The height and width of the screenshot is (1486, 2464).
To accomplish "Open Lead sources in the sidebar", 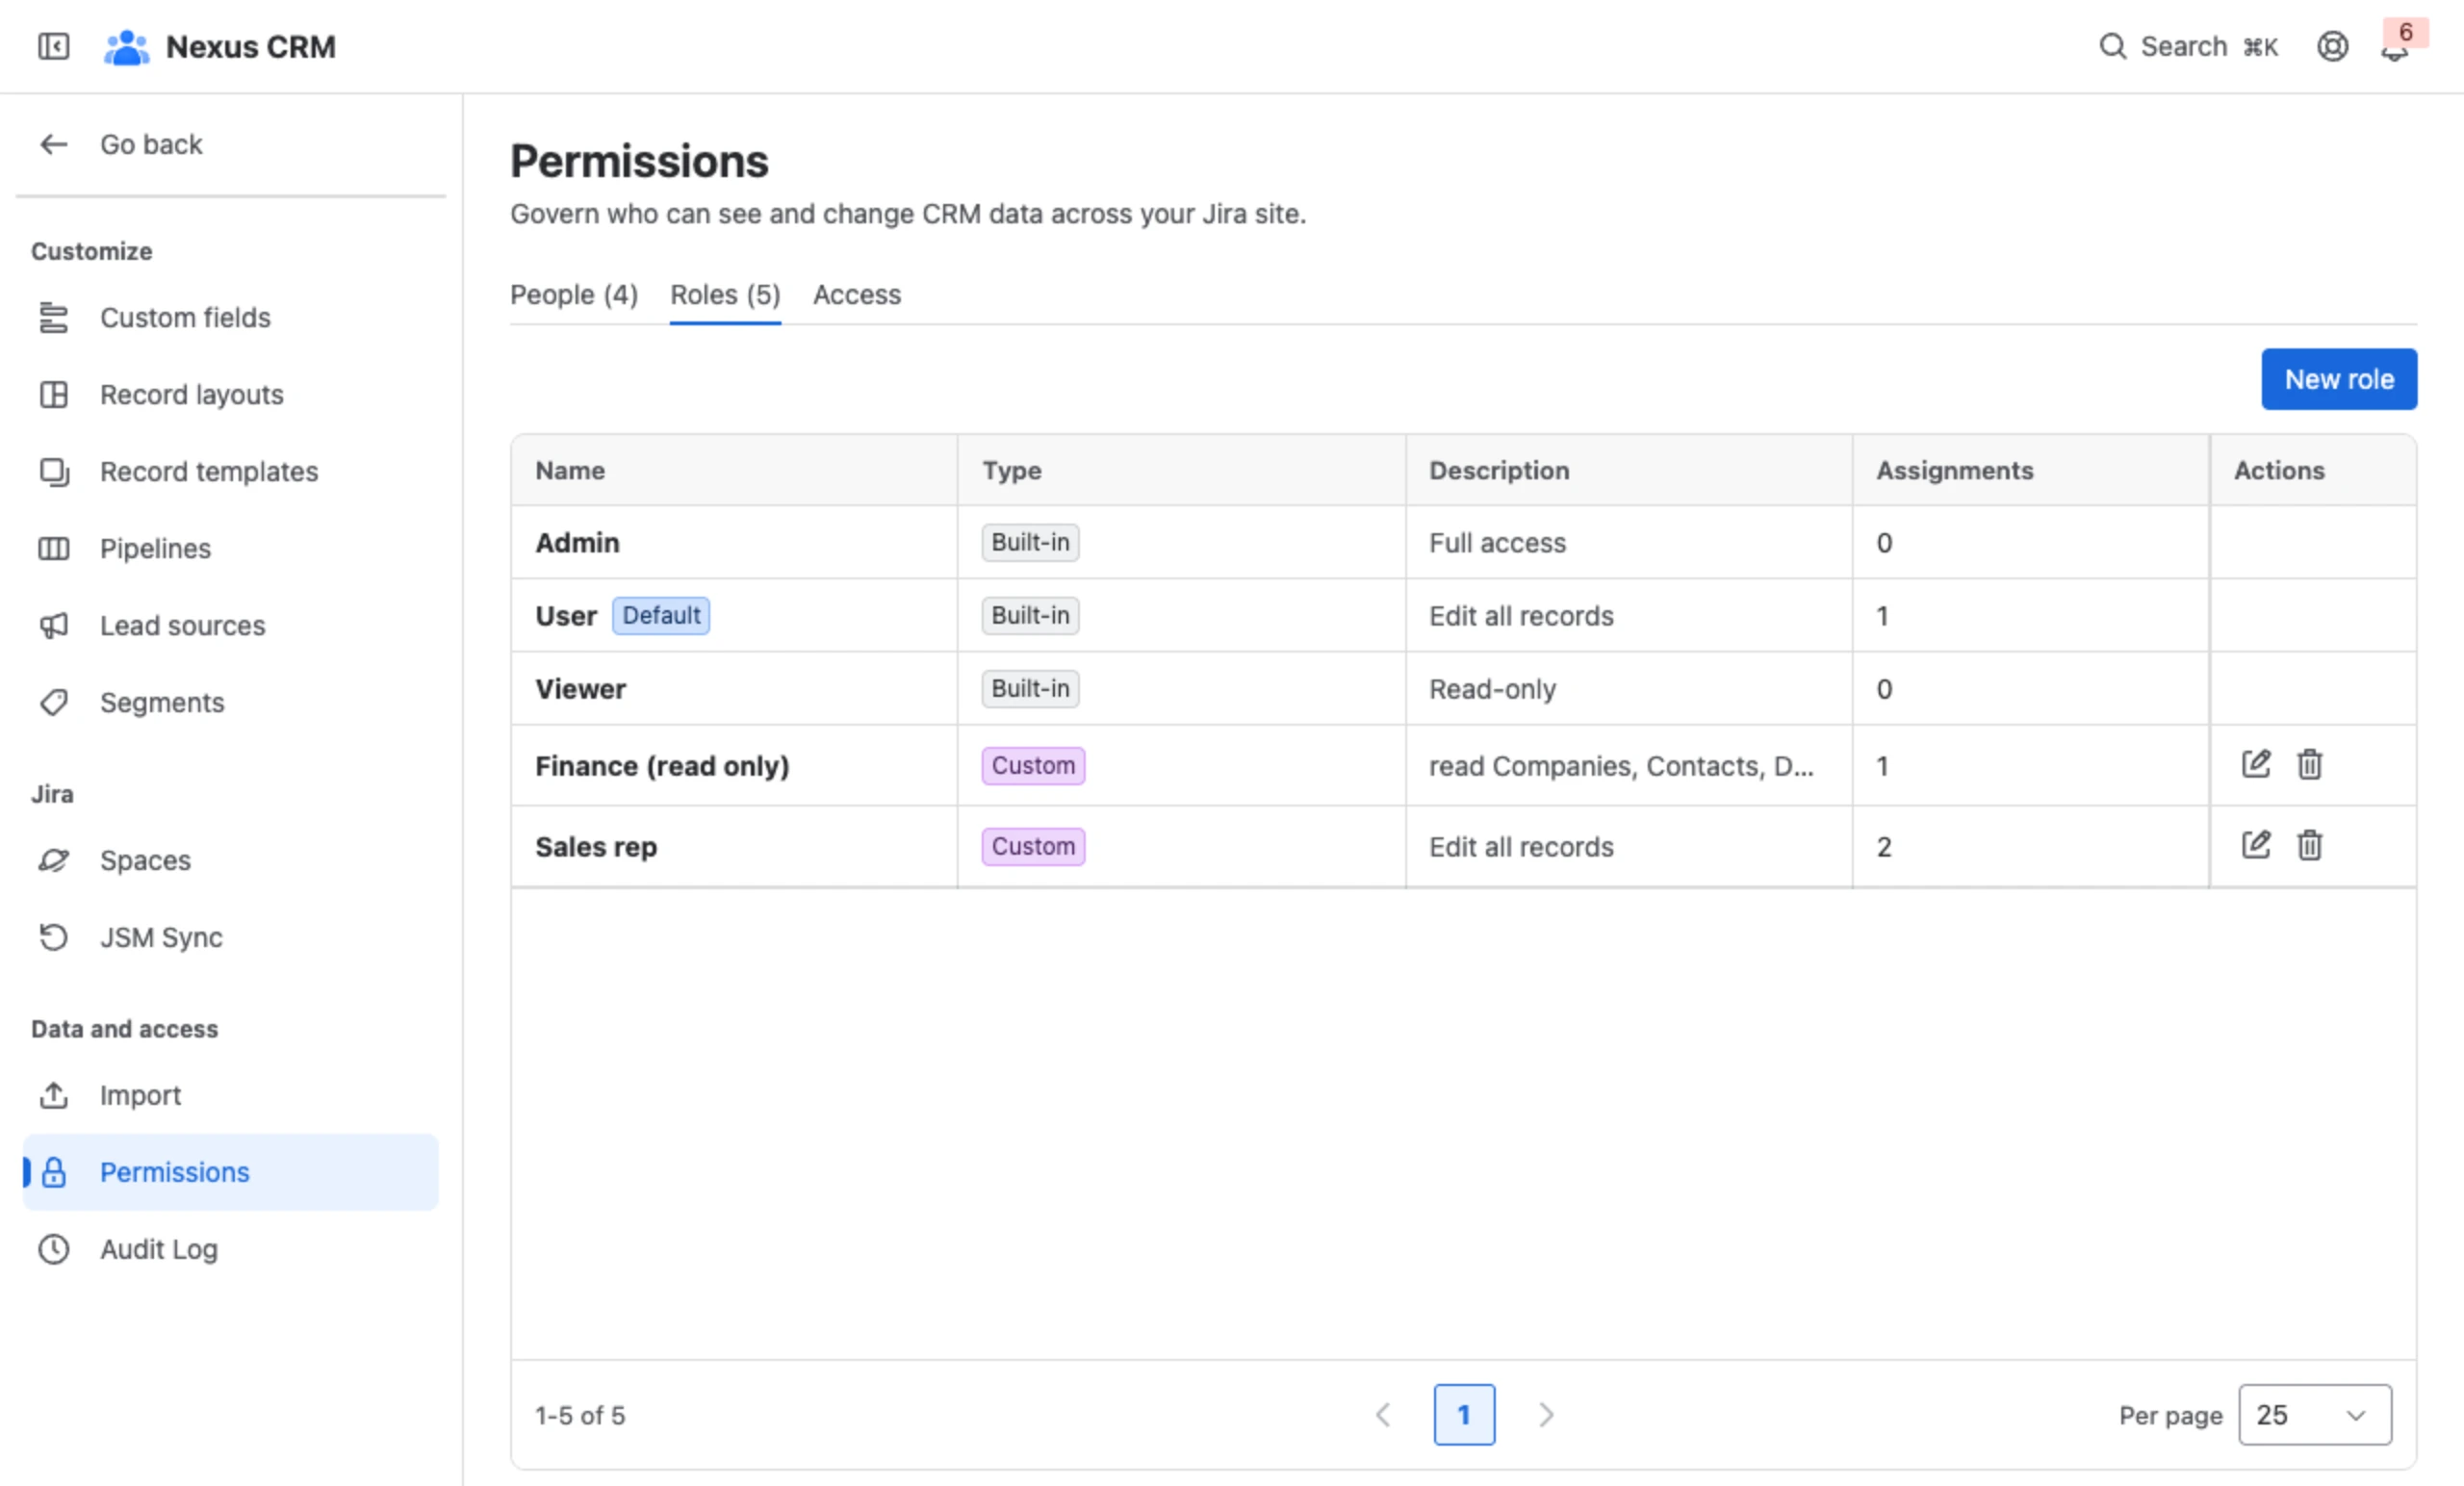I will coord(231,625).
